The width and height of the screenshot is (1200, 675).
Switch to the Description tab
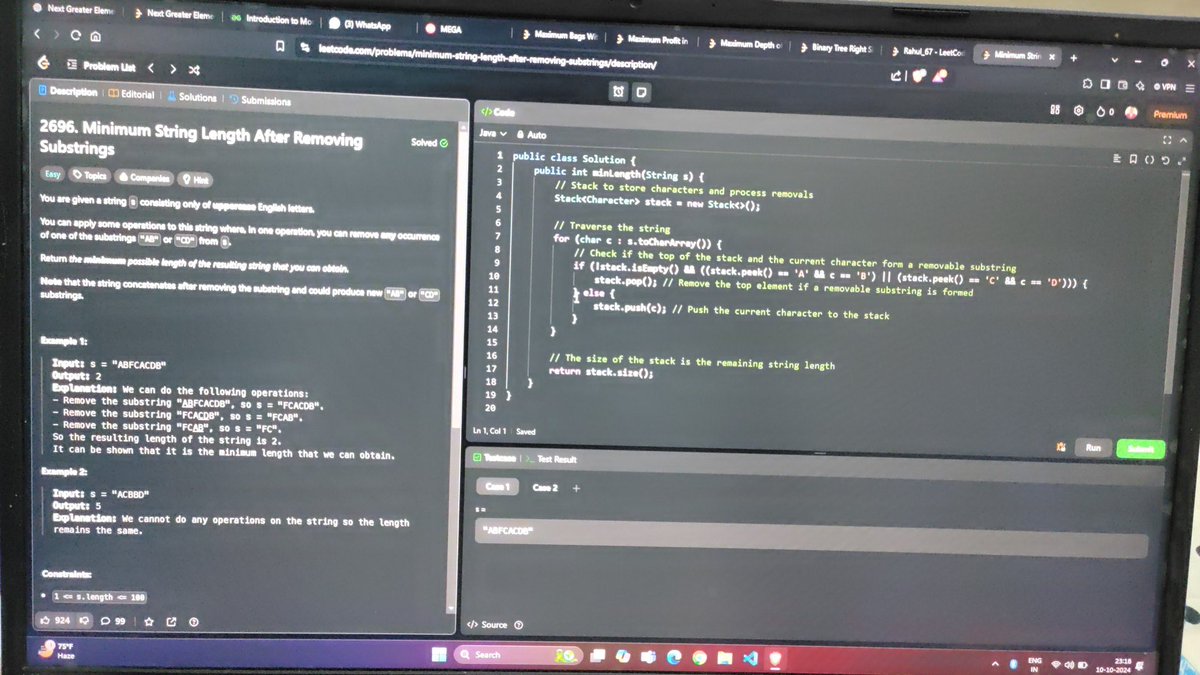pyautogui.click(x=67, y=92)
